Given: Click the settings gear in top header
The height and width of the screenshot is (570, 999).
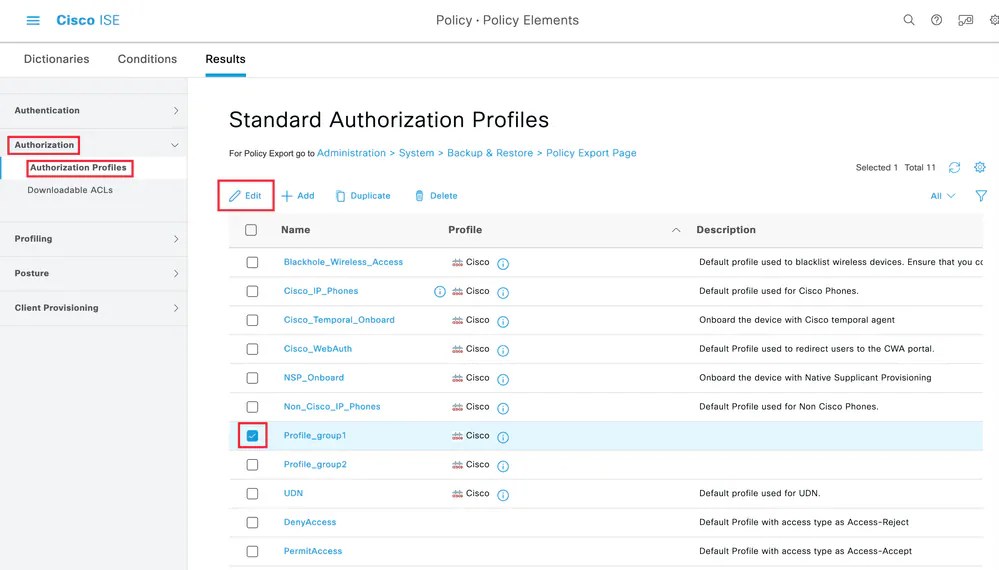Looking at the screenshot, I should 994,20.
